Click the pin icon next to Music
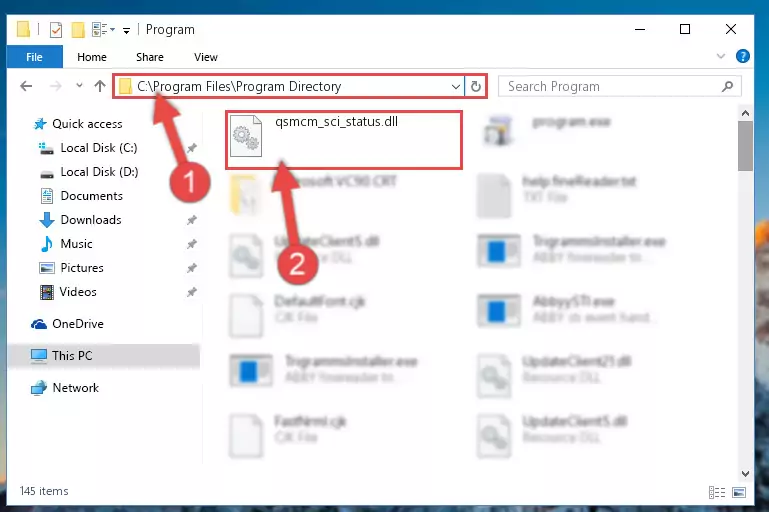 coord(192,244)
